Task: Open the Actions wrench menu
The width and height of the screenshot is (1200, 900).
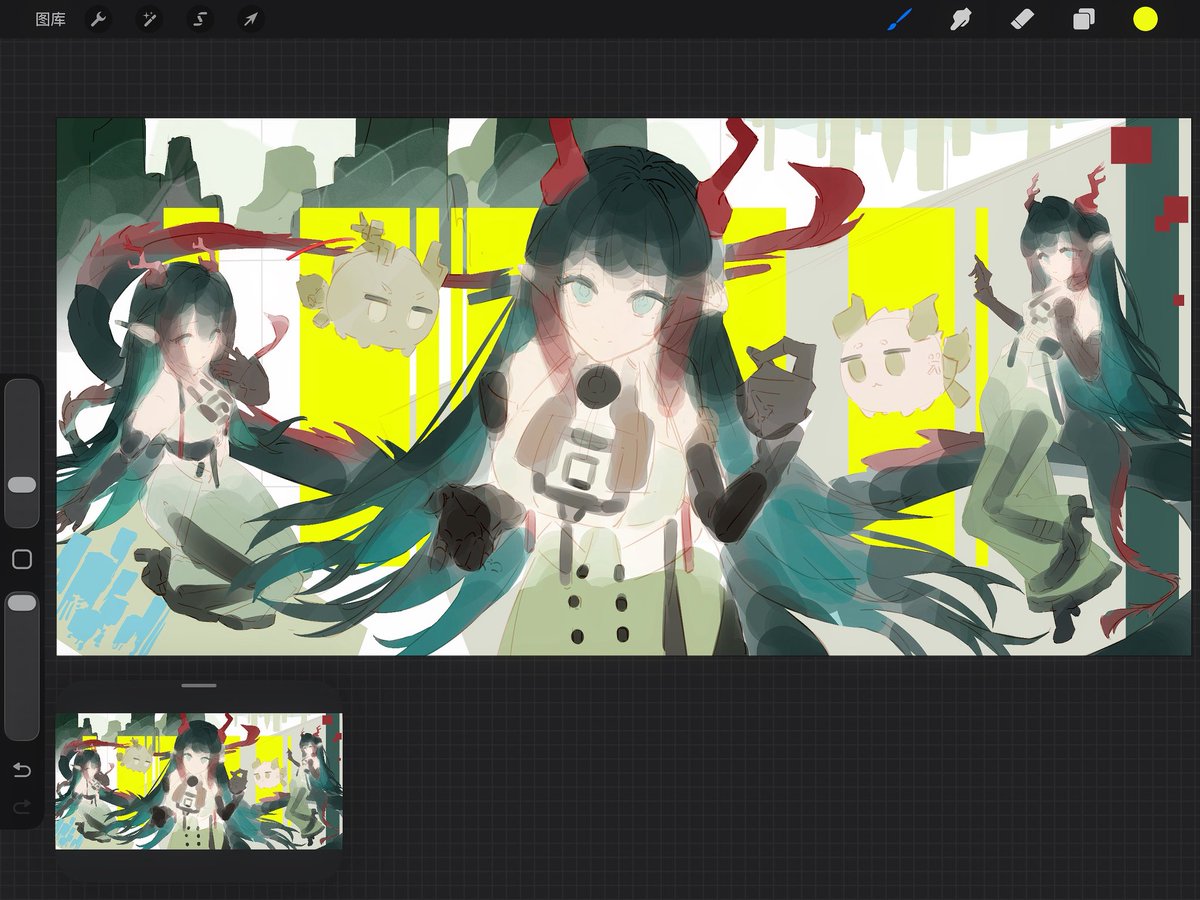Action: coord(98,19)
